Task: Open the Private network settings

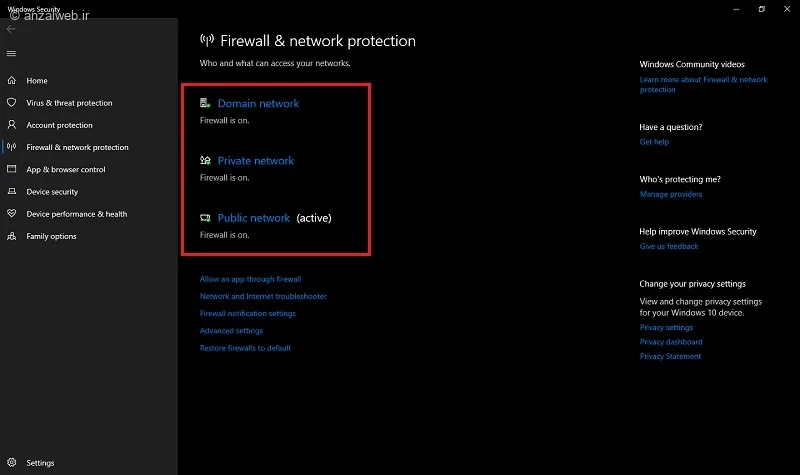Action: pos(256,161)
